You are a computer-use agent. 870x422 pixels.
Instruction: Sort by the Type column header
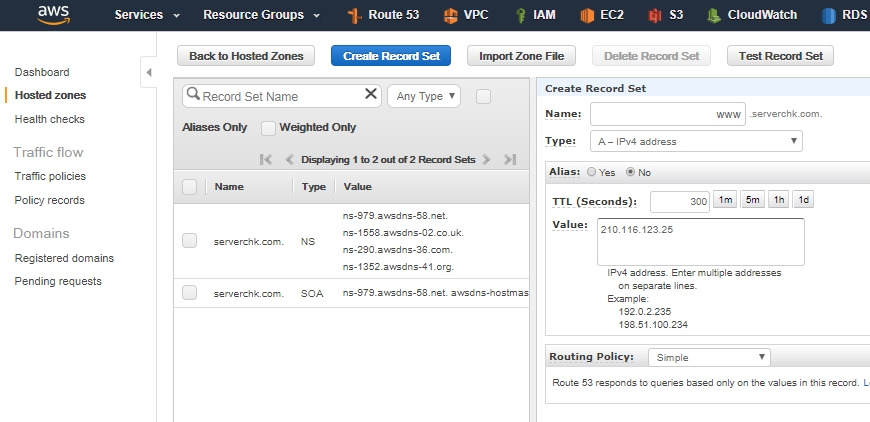click(x=313, y=187)
